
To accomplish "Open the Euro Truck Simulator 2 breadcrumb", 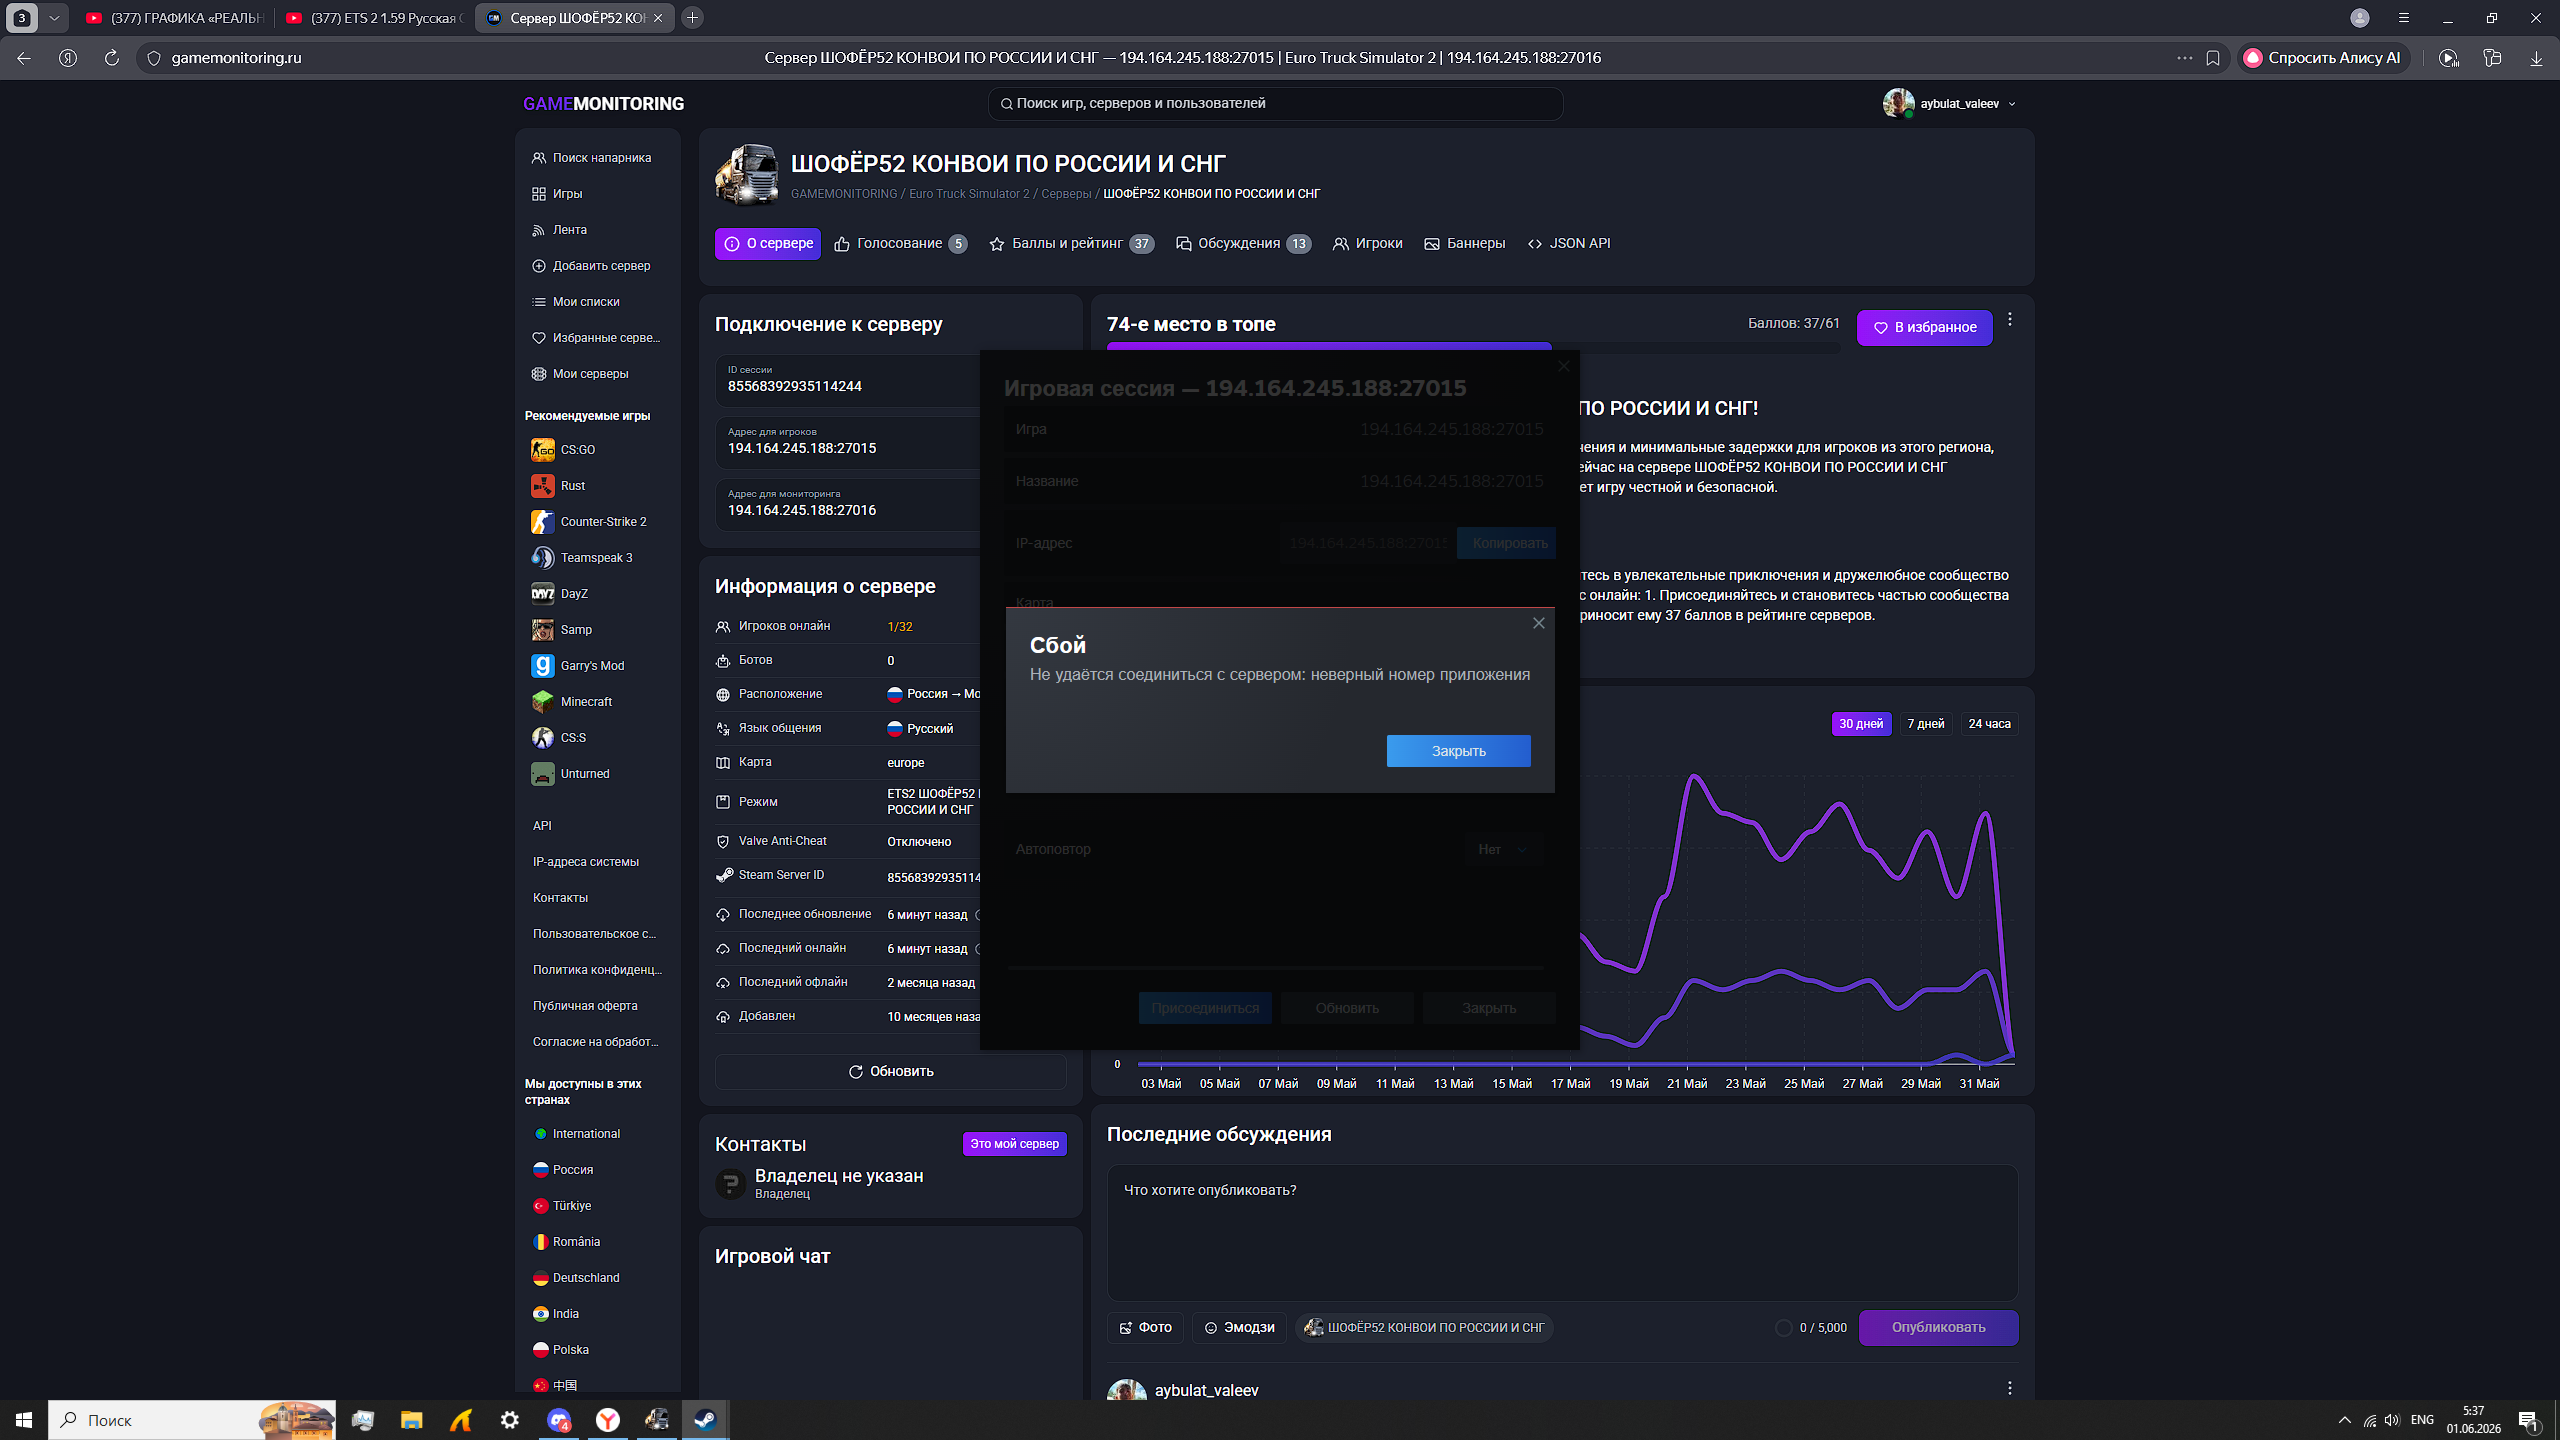I will coord(969,194).
